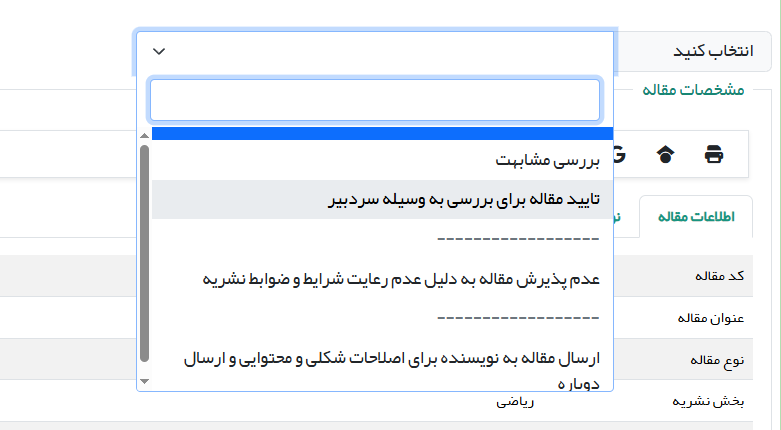
Task: Click the ریاضی journal section value
Action: pos(516,401)
